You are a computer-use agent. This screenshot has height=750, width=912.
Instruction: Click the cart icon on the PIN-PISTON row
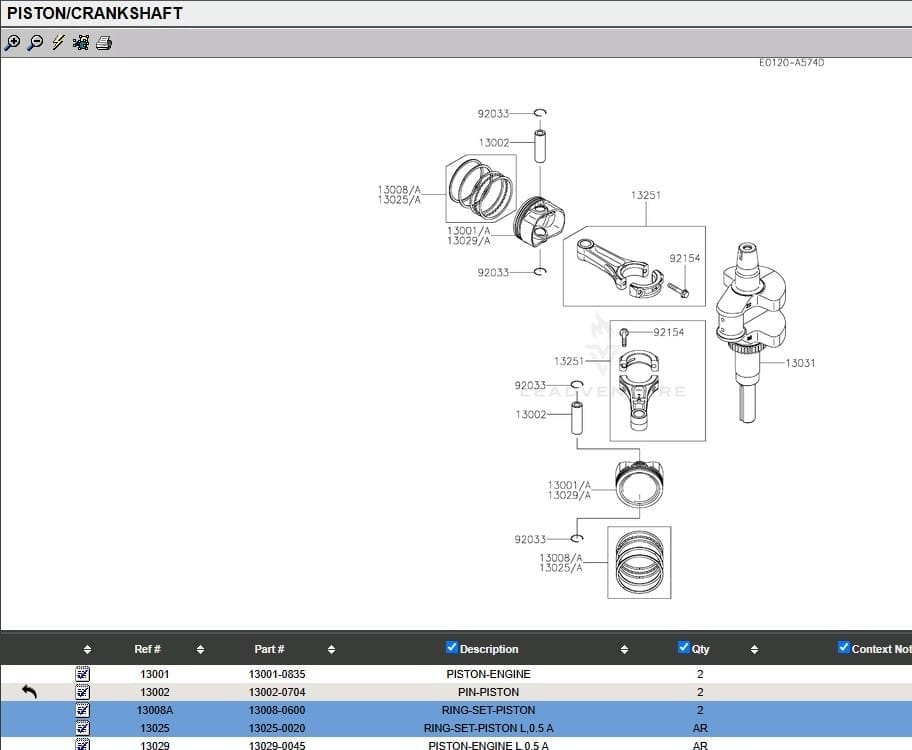point(82,691)
